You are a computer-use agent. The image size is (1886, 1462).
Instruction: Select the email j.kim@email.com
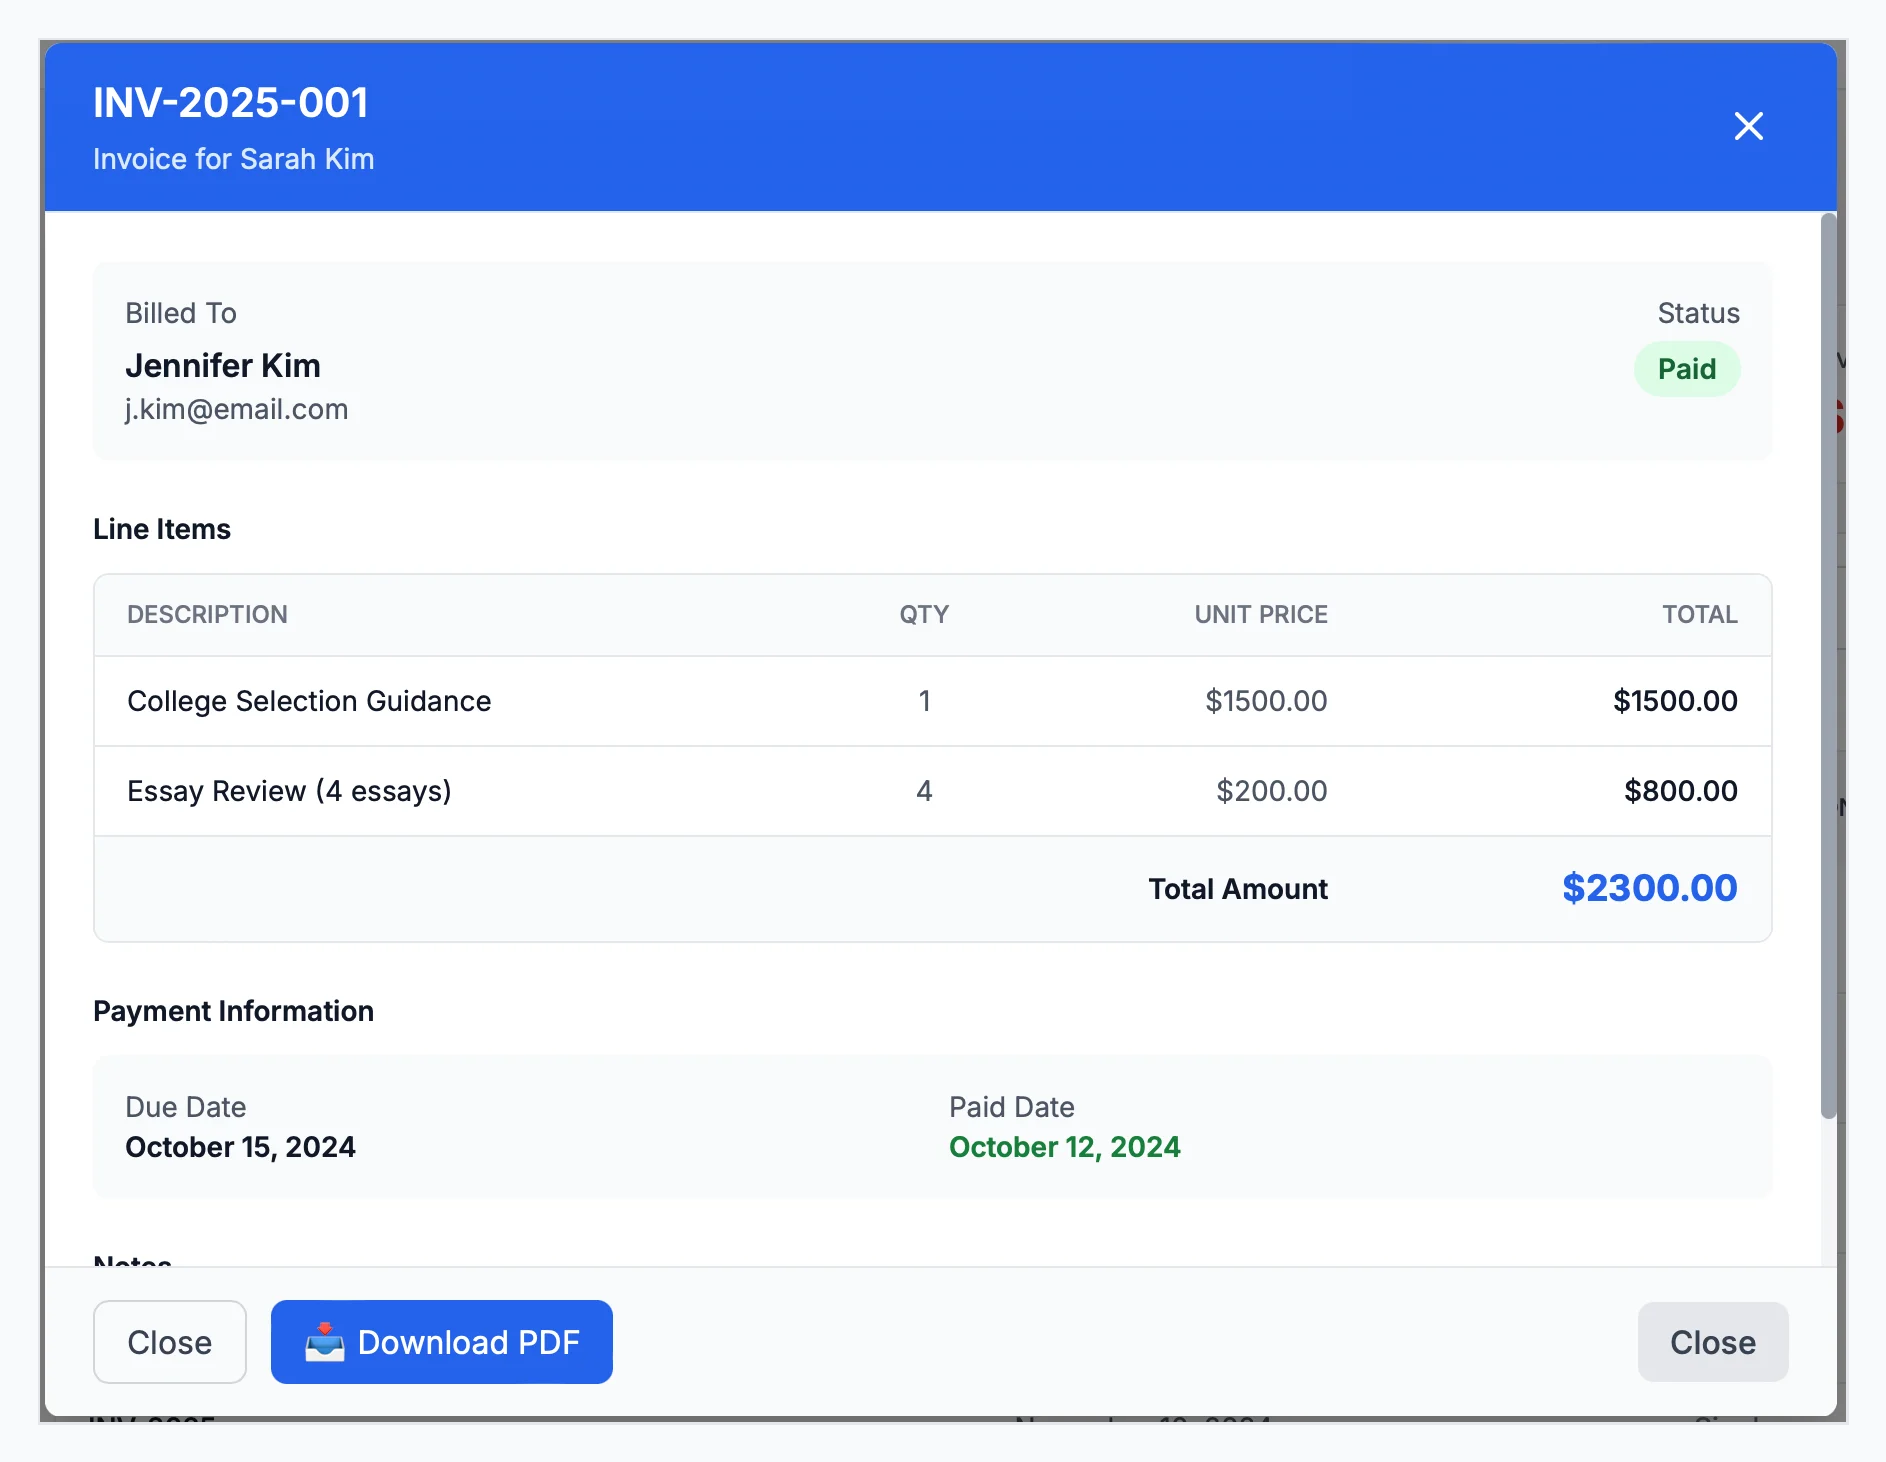tap(237, 409)
